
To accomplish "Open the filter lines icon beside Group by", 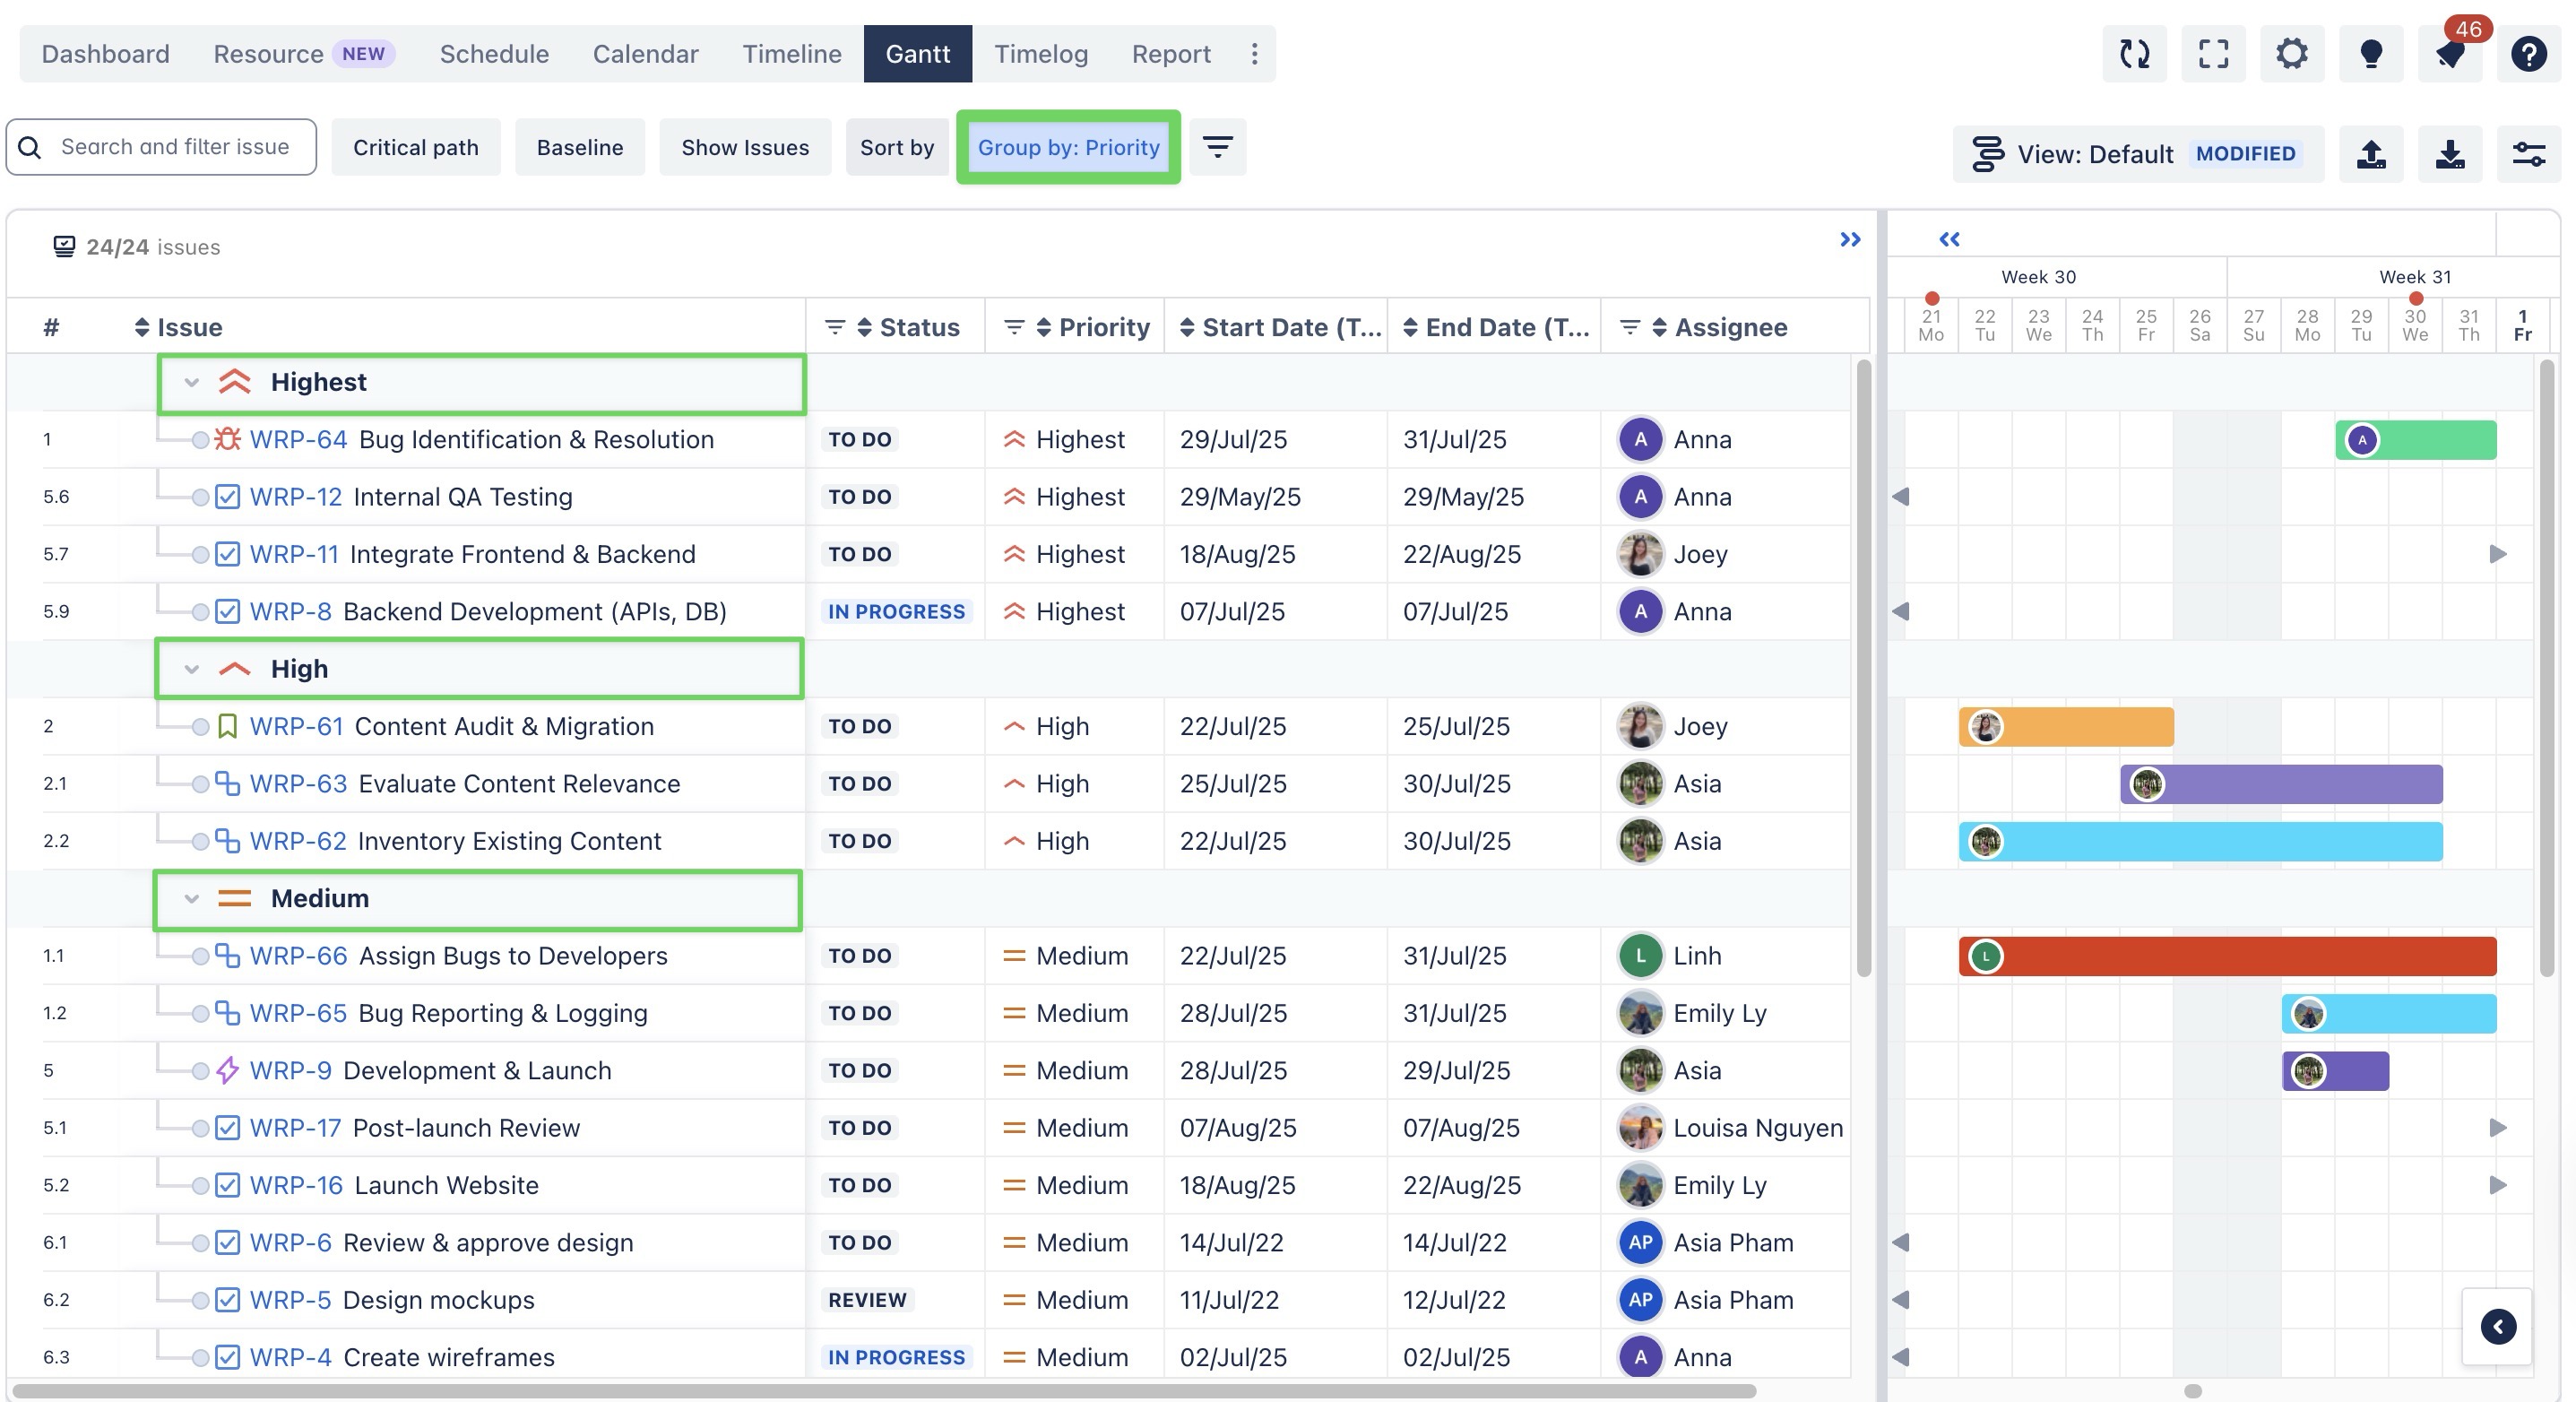I will click(1217, 148).
